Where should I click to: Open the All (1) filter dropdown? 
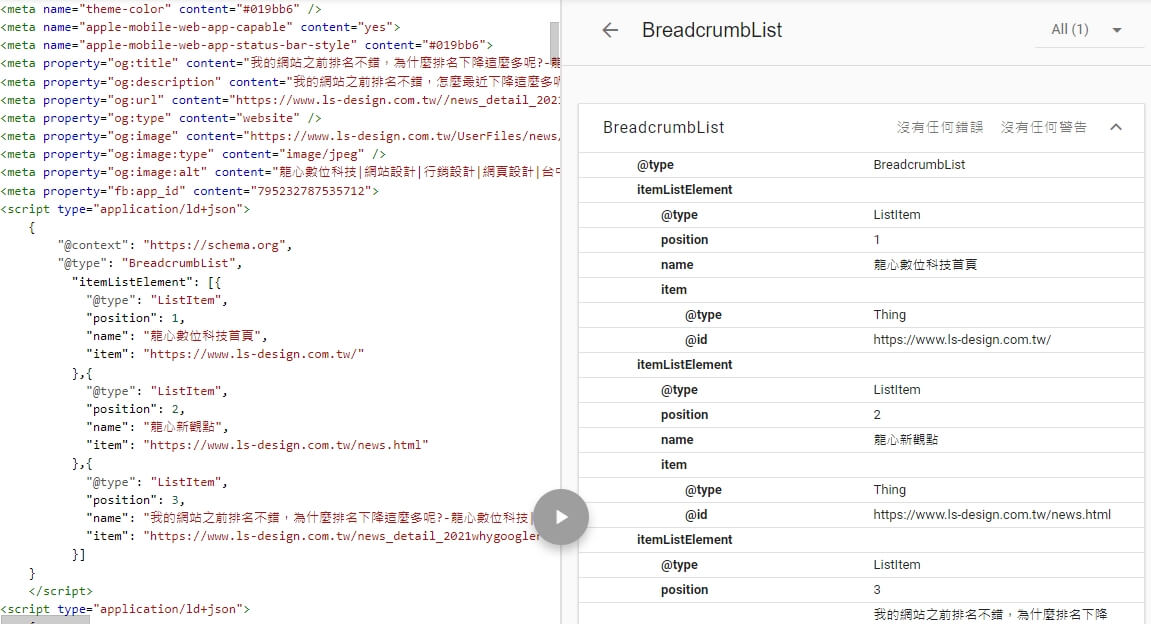coord(1089,30)
